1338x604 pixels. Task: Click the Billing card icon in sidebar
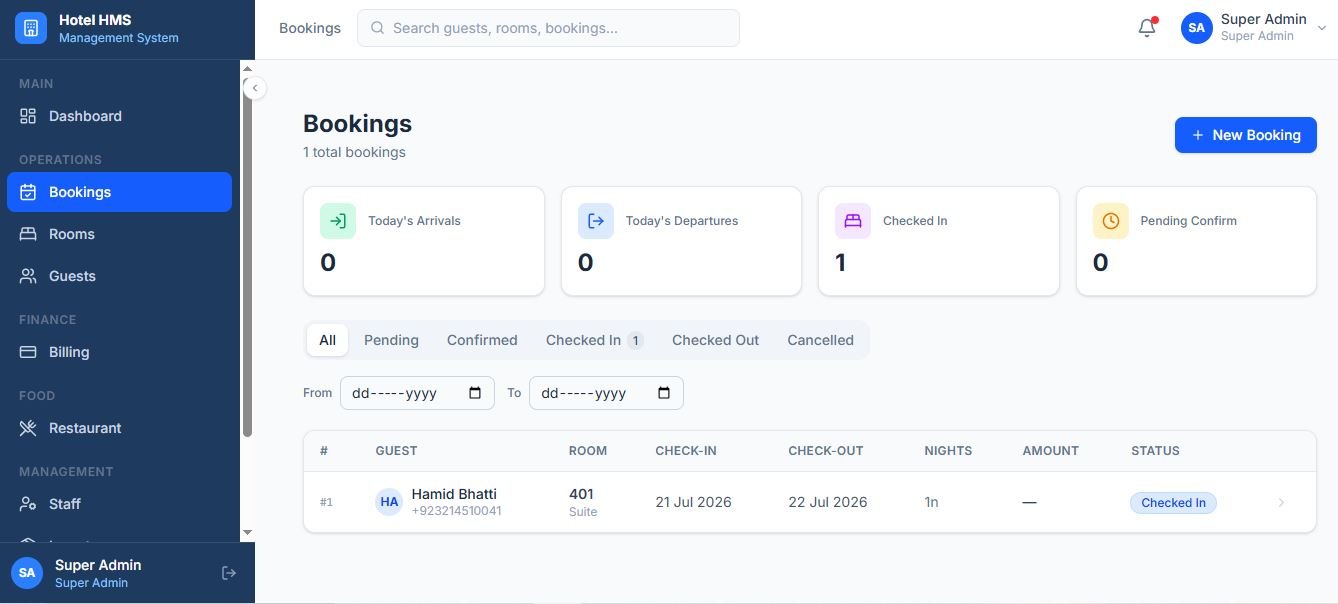click(x=28, y=352)
